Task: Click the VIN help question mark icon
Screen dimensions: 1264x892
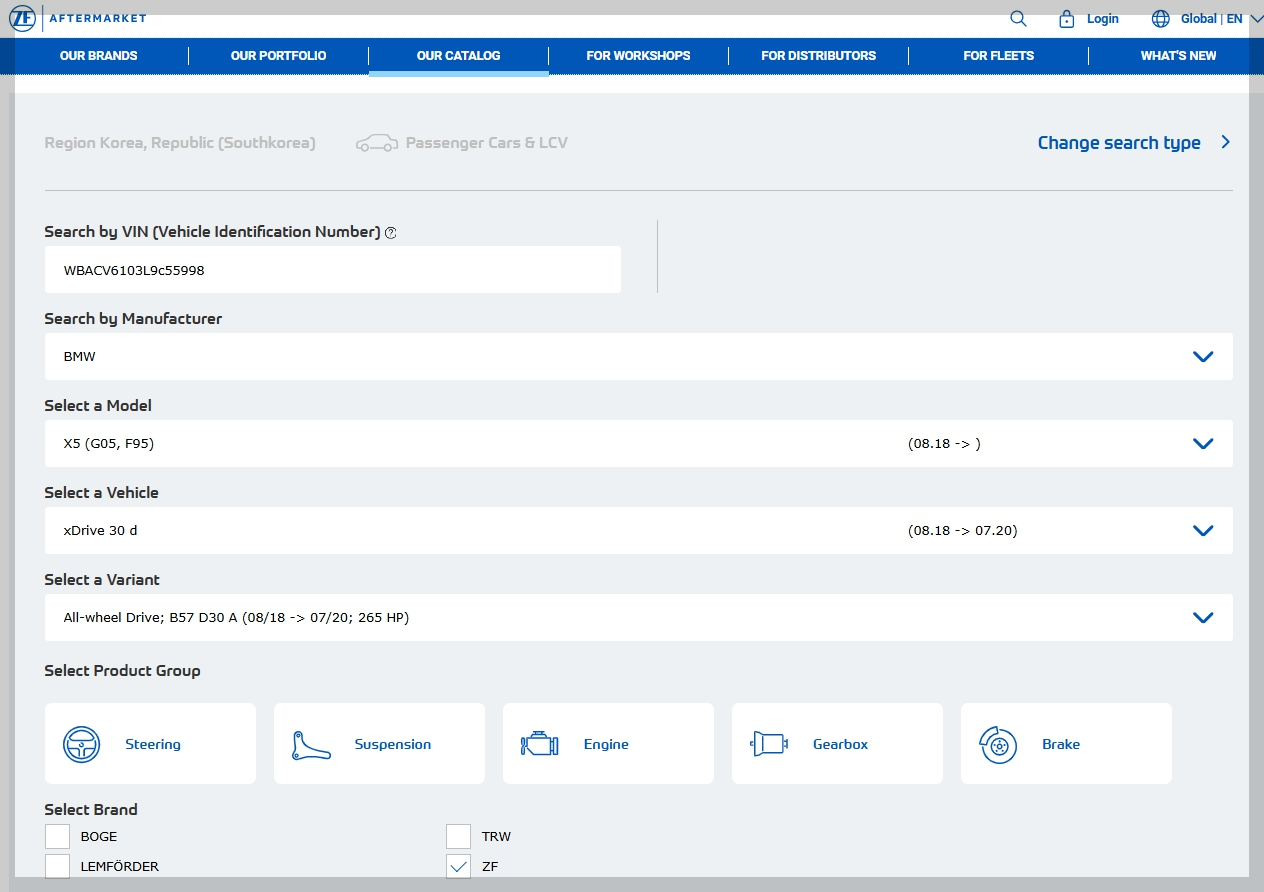Action: [x=391, y=233]
